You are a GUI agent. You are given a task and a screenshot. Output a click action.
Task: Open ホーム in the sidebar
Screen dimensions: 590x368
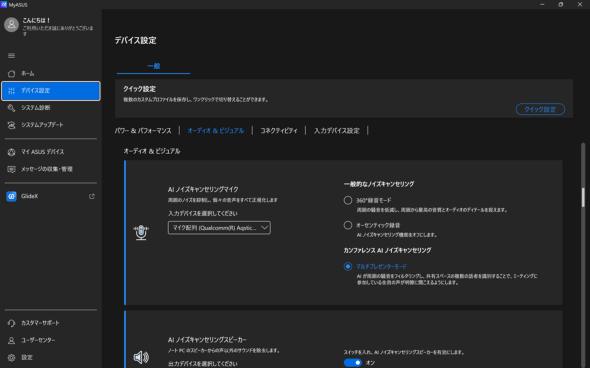pos(28,73)
